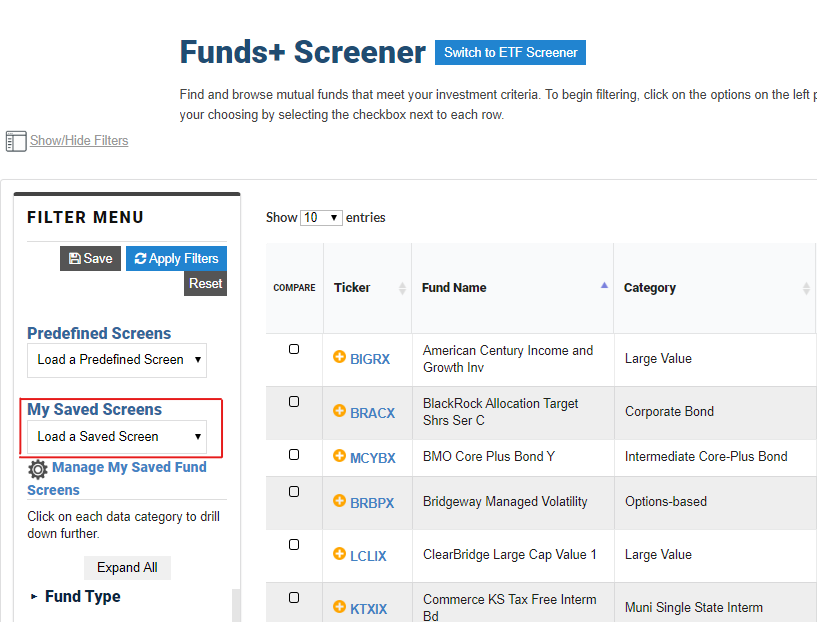This screenshot has height=622, width=817.
Task: Open the KTXIX ticker link
Action: click(368, 609)
